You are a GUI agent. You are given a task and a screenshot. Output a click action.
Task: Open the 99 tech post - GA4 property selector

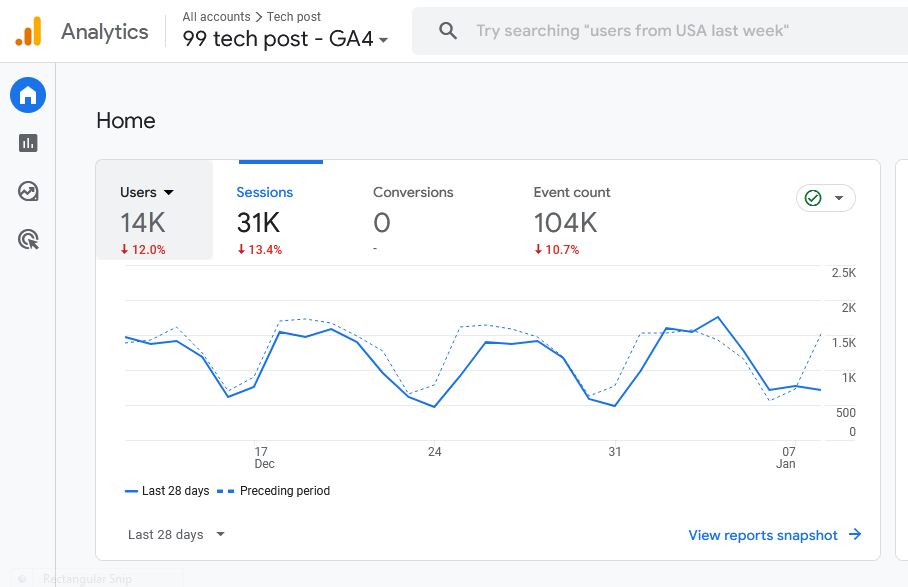tap(285, 40)
